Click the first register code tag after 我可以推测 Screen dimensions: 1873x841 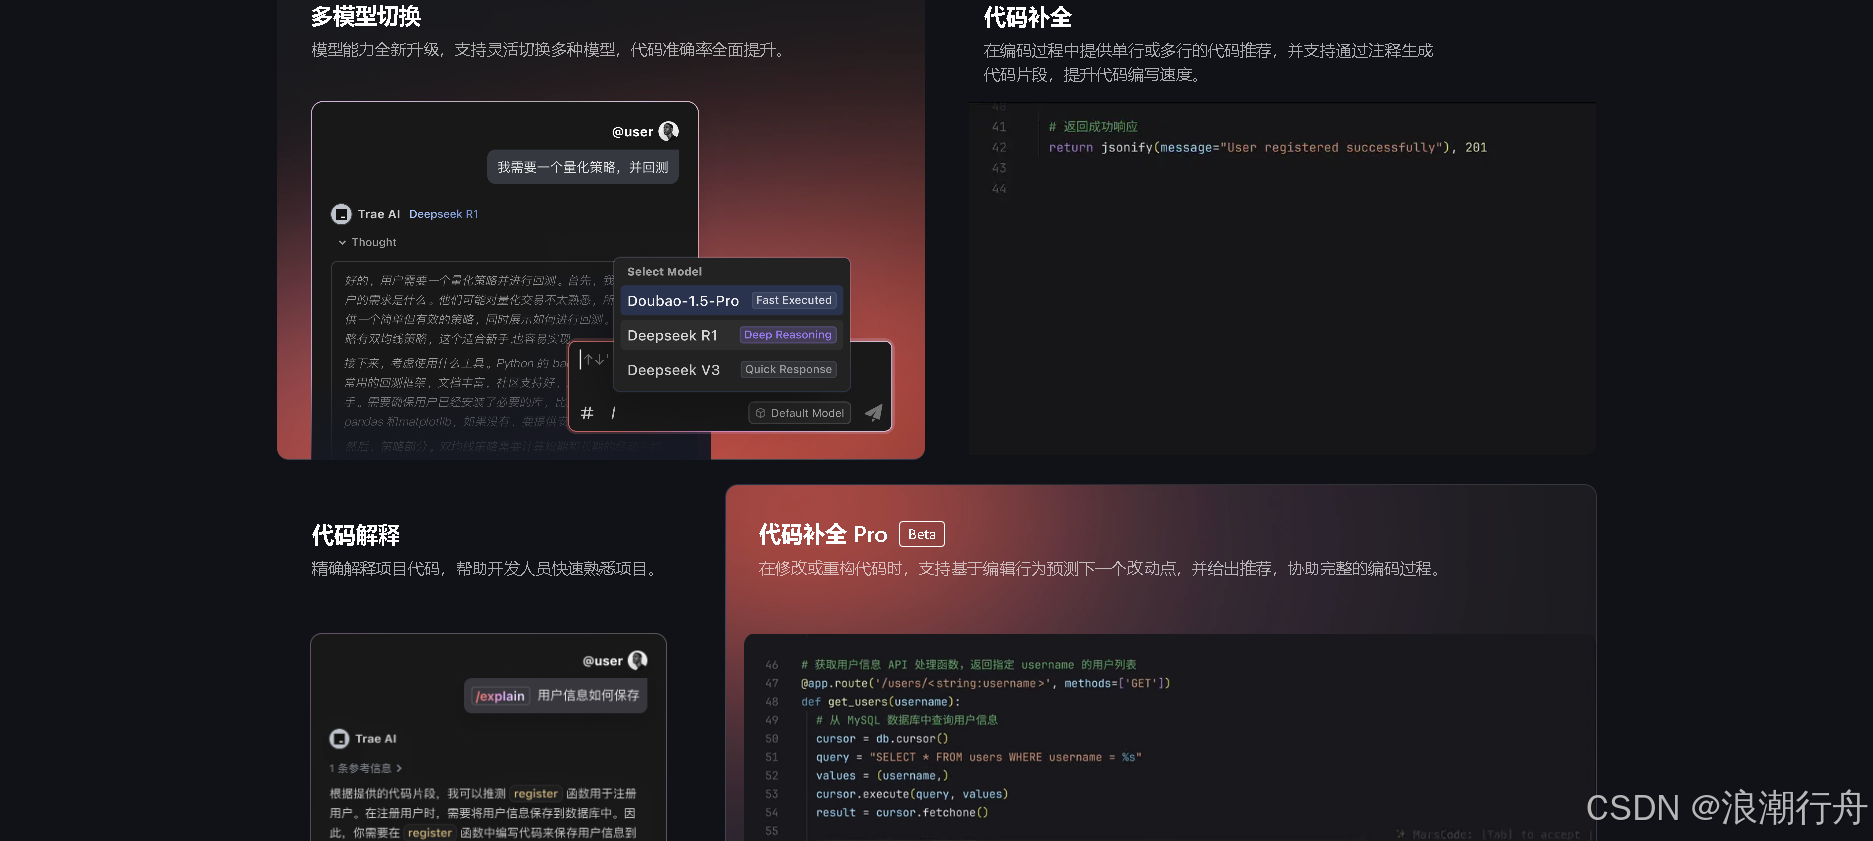tap(536, 794)
